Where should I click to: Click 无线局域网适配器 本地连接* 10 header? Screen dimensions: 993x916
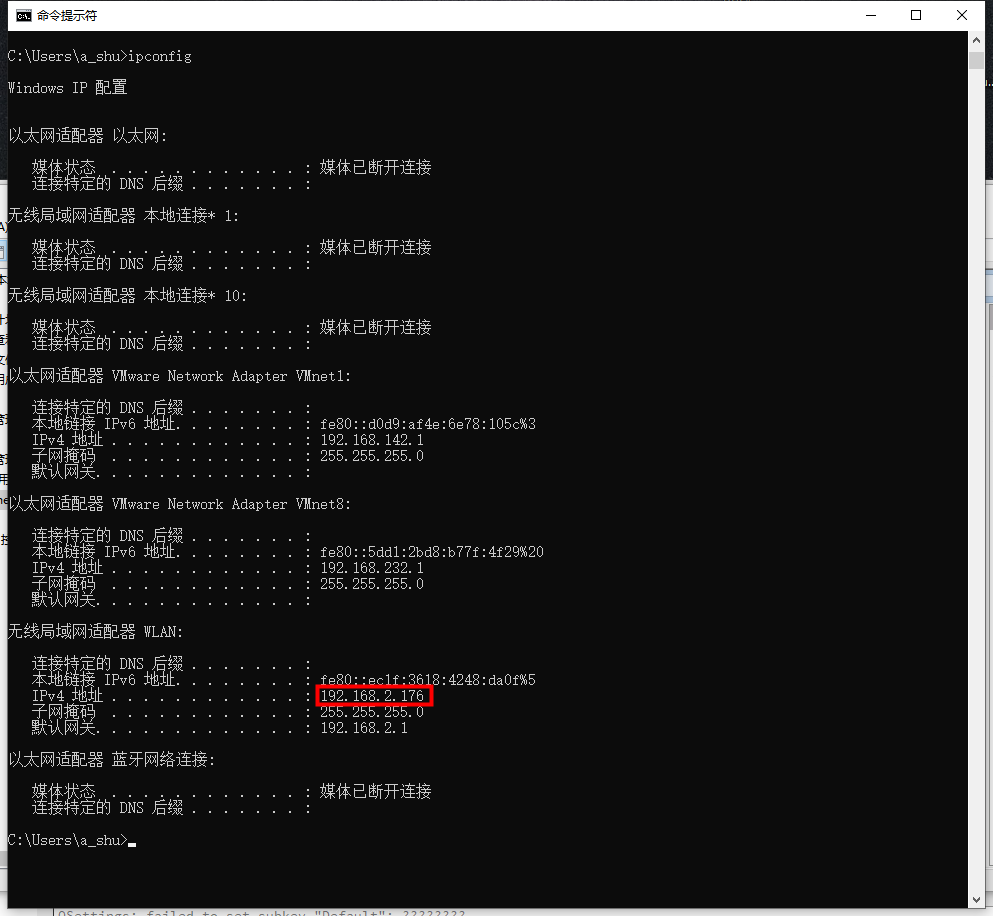[127, 295]
